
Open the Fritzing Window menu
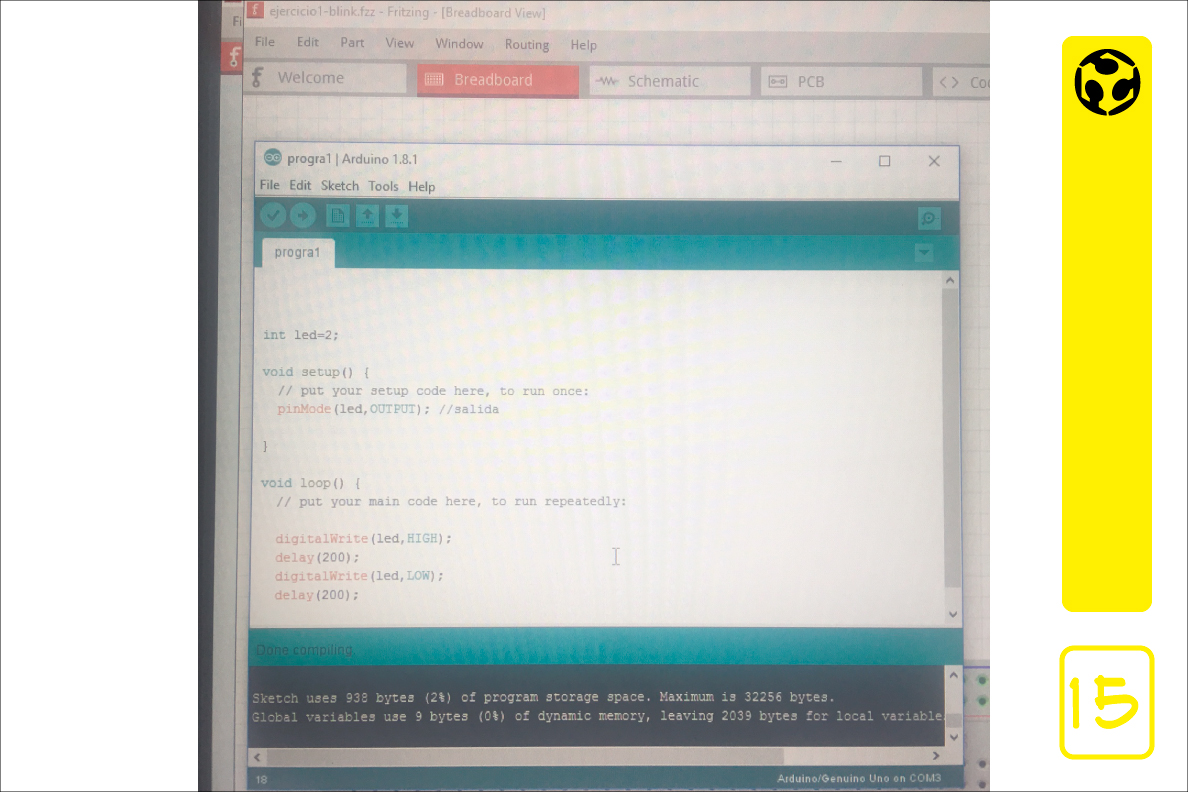[x=459, y=44]
